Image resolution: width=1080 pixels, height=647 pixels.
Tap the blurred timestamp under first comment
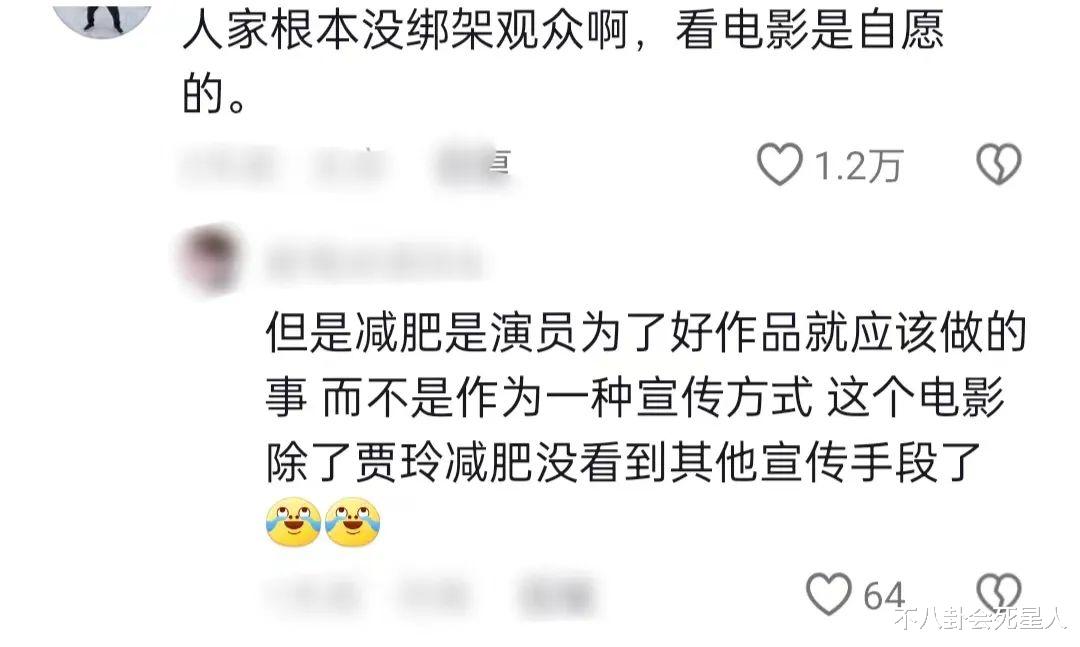point(227,165)
